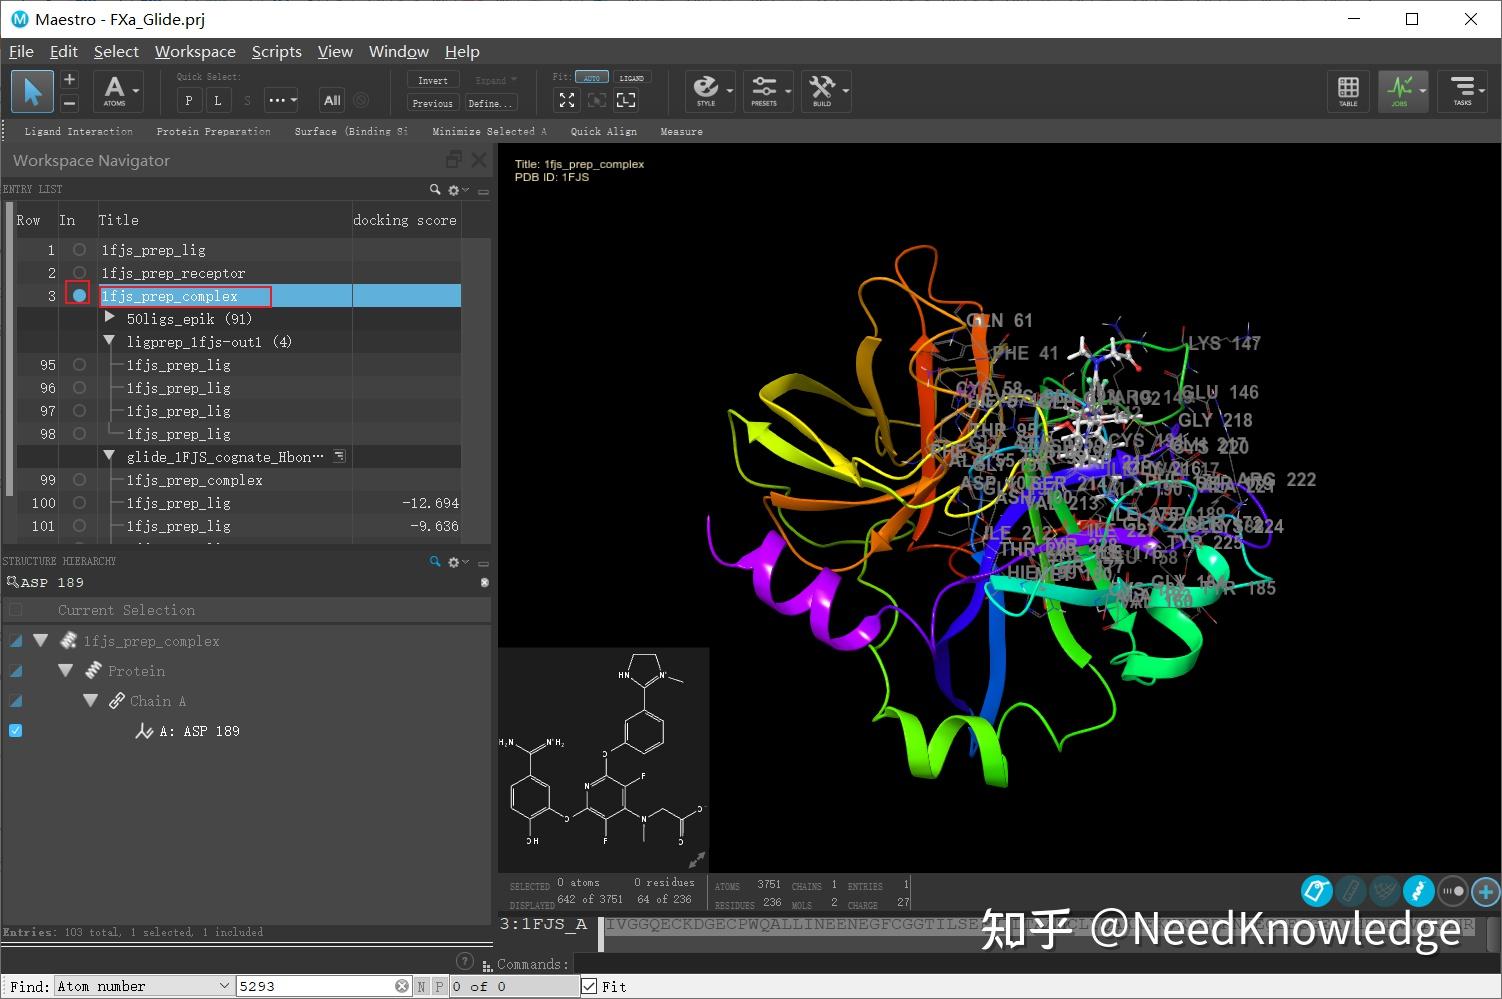Click the Define... button
This screenshot has height=999, width=1502.
[489, 102]
